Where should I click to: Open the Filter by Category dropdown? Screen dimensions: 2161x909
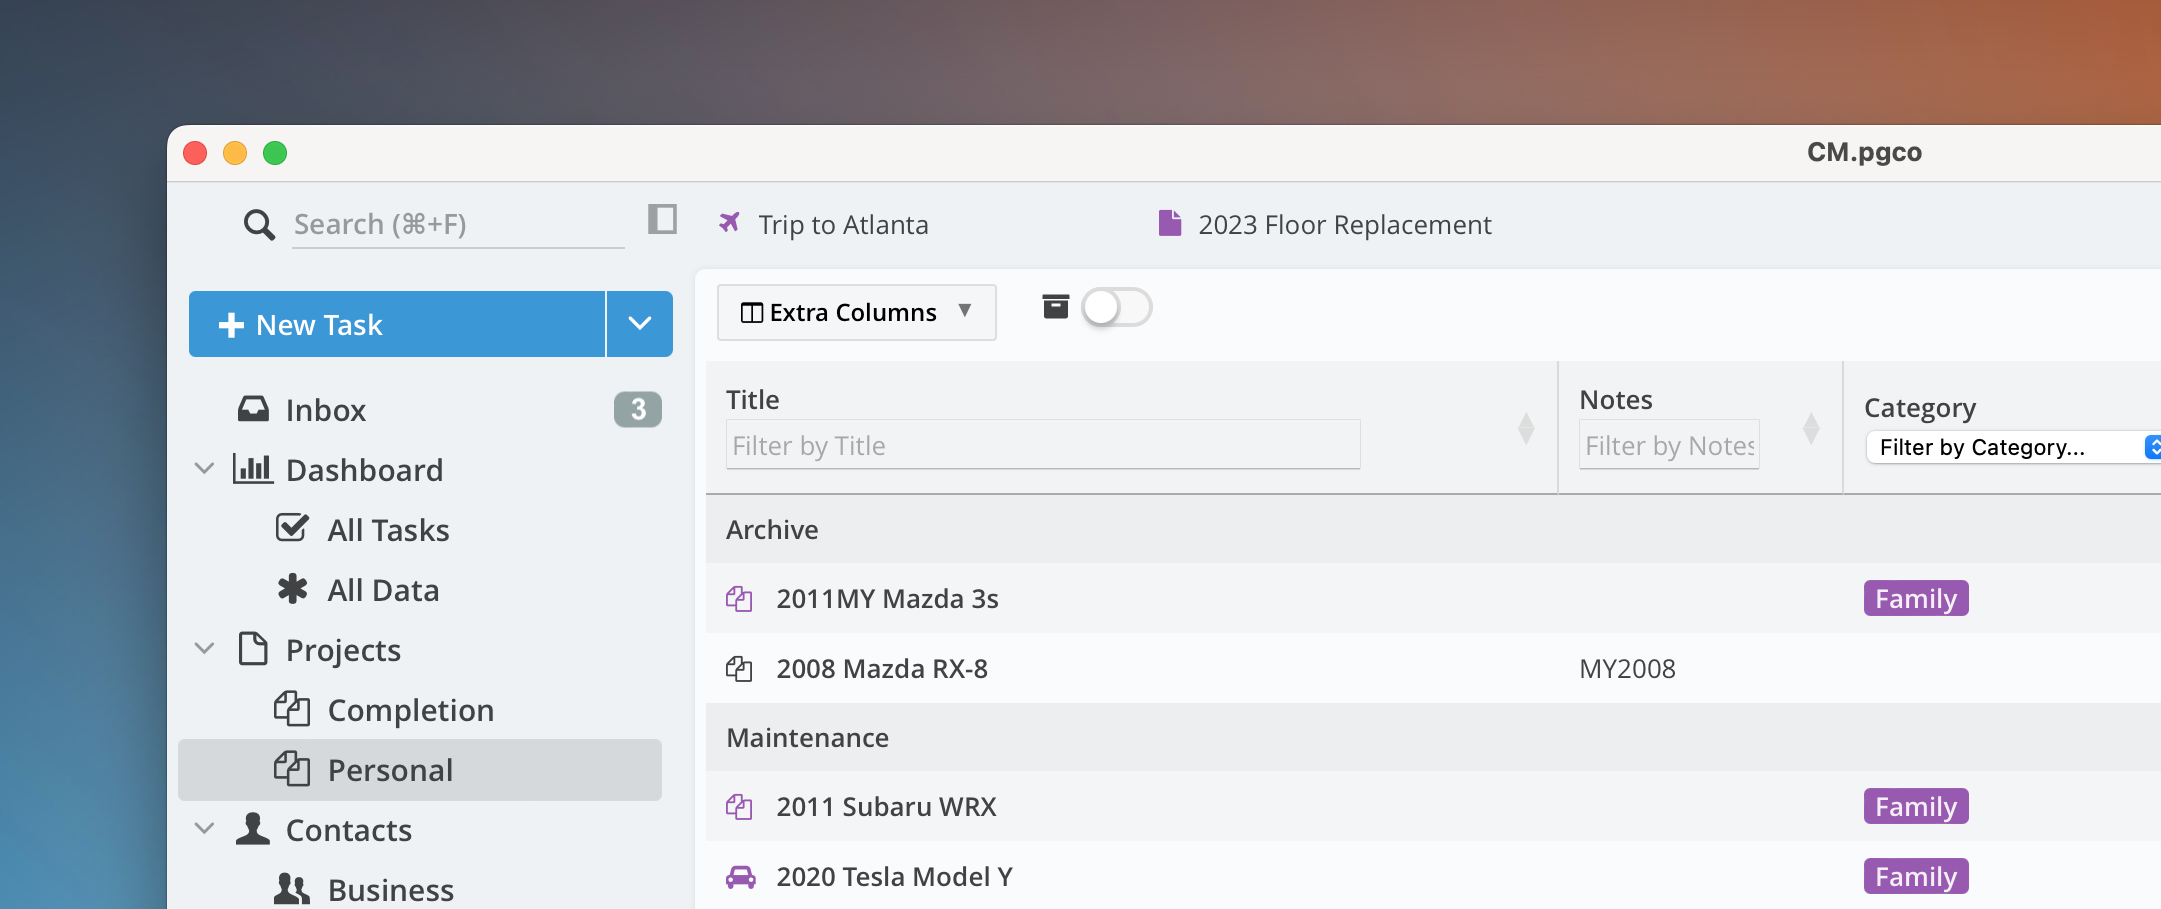(x=2010, y=447)
